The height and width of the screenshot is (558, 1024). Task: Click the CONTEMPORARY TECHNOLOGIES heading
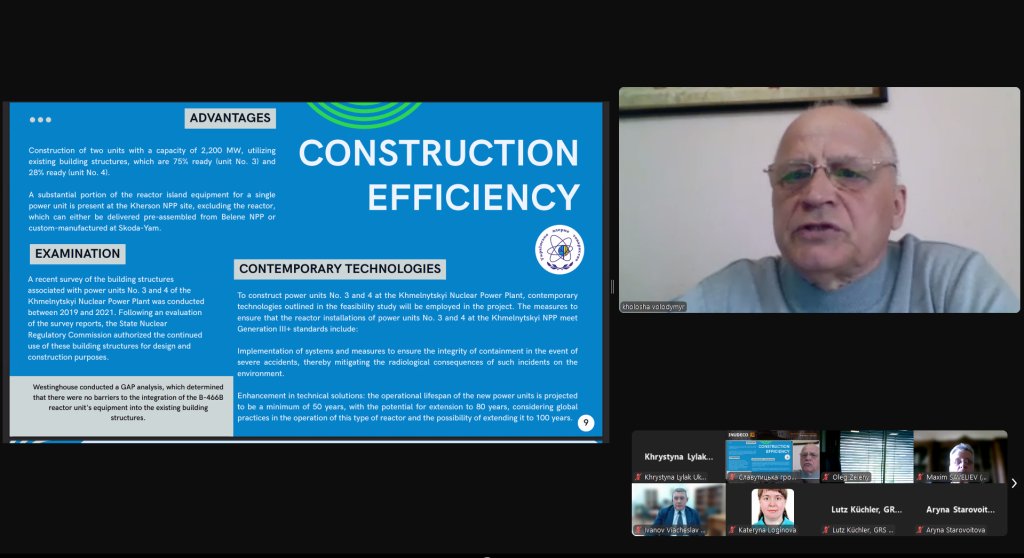coord(340,269)
